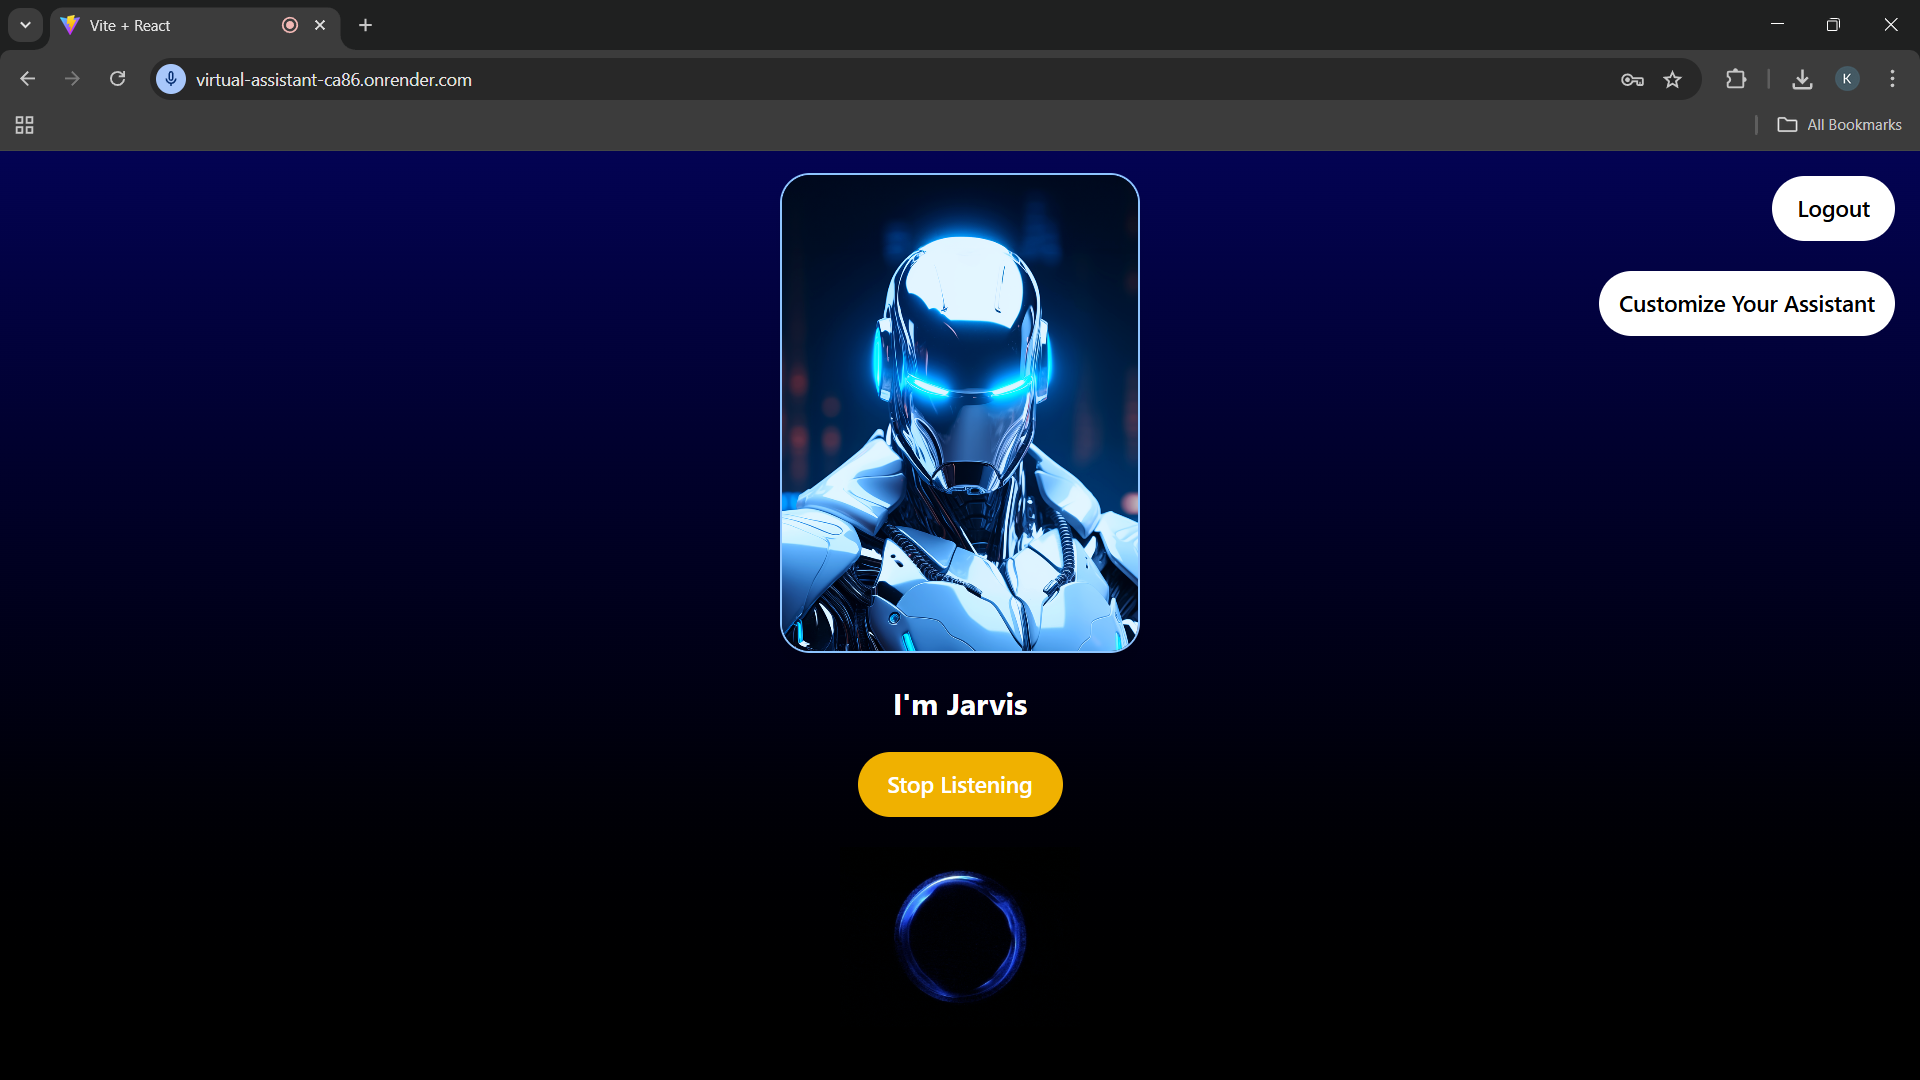
Task: Click the Jarvis robot image
Action: pos(959,413)
